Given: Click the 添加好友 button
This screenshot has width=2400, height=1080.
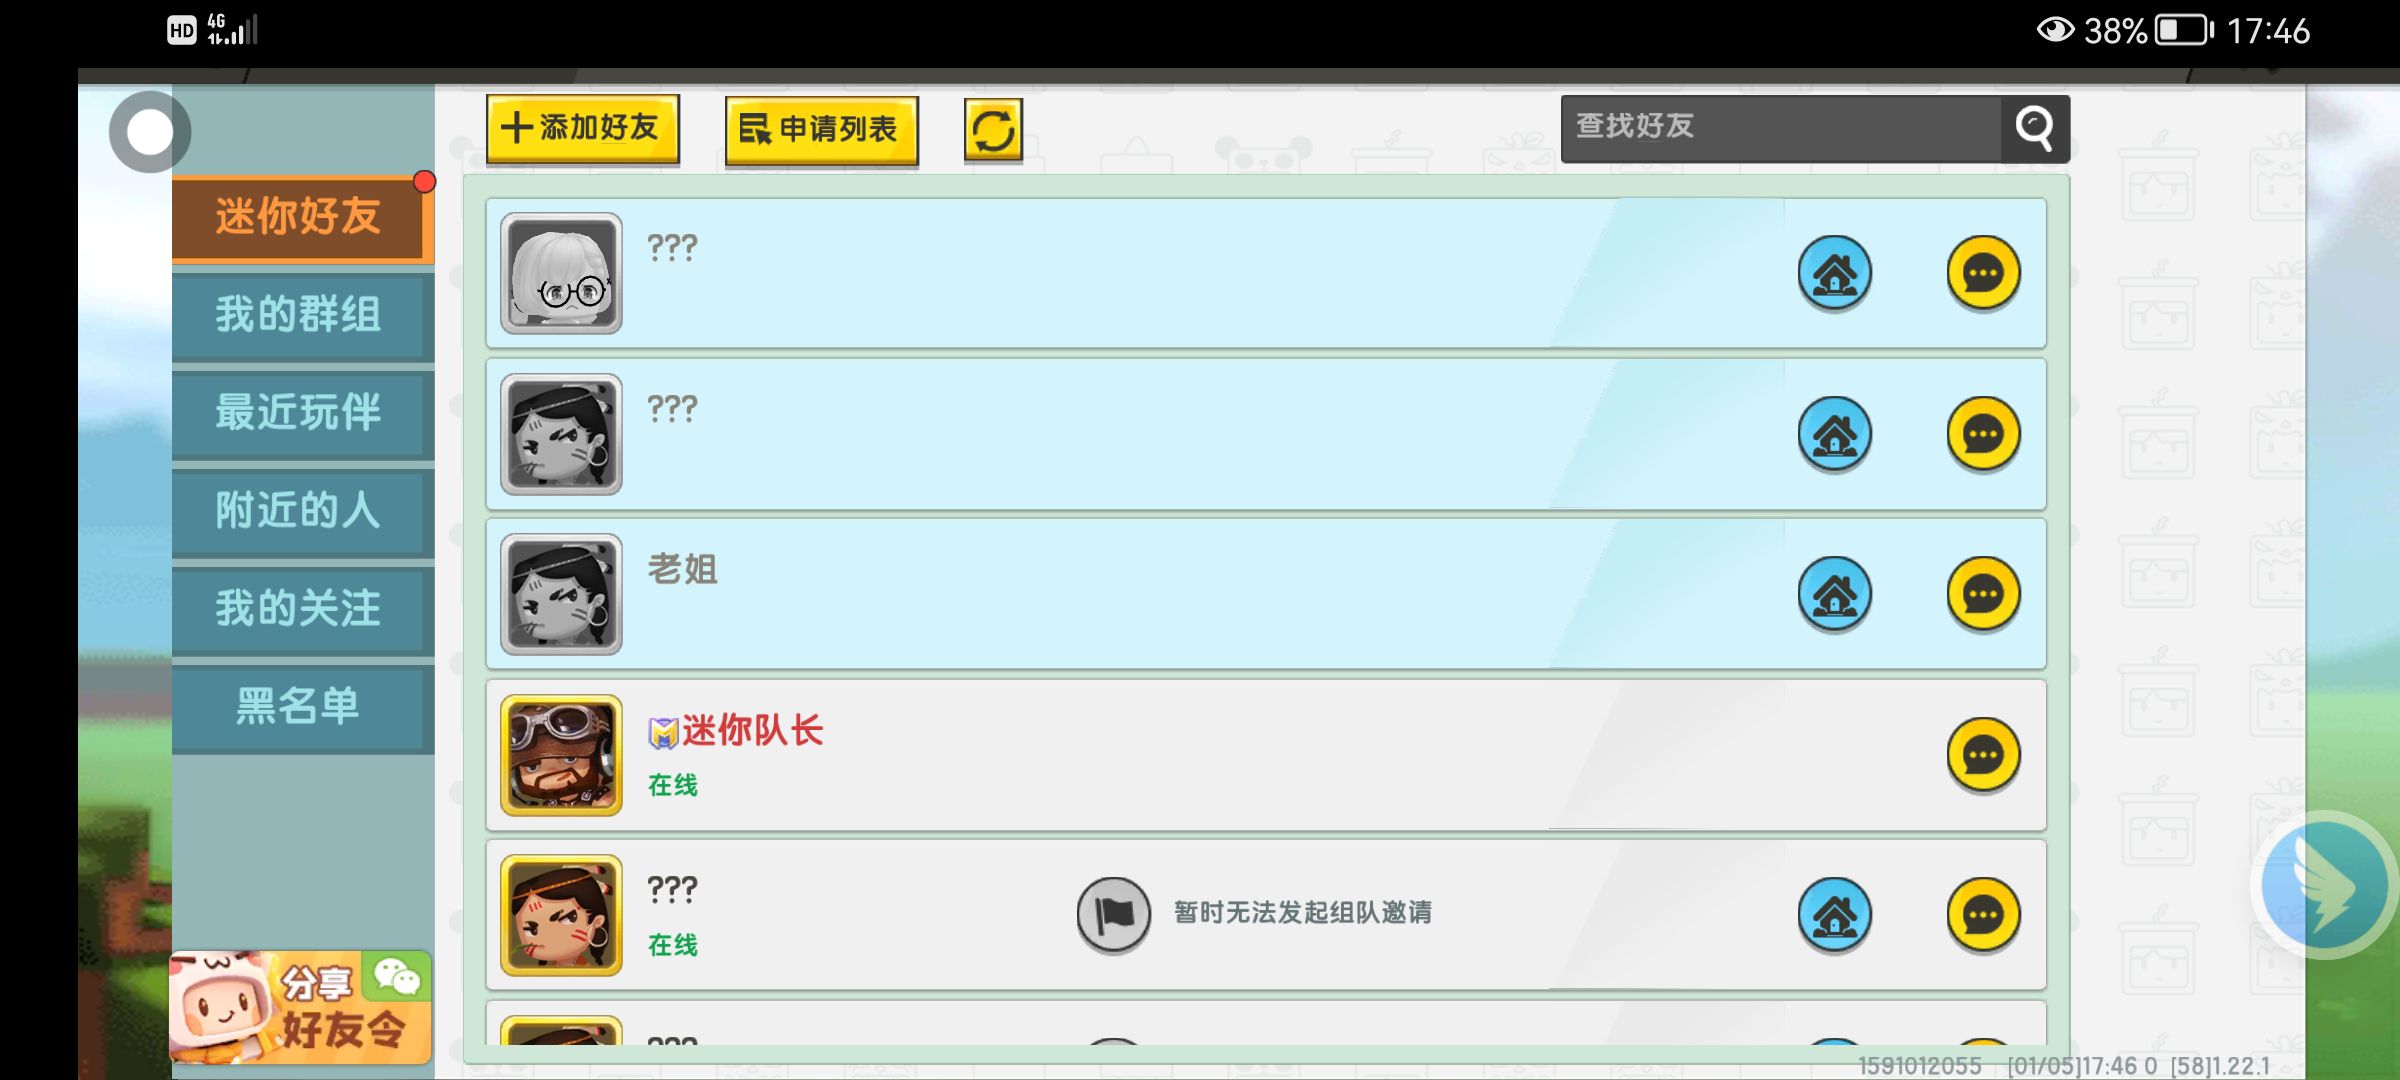Looking at the screenshot, I should pyautogui.click(x=582, y=128).
